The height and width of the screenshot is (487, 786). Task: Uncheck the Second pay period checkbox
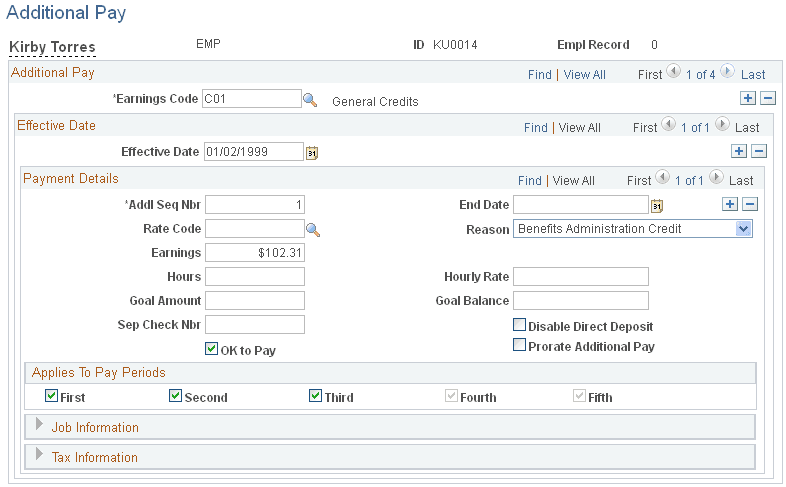point(175,395)
